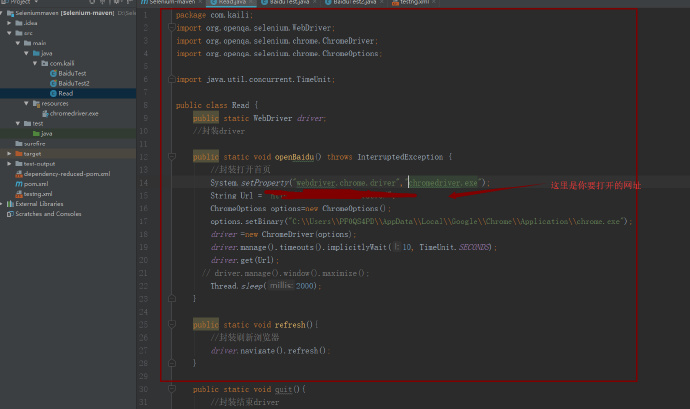Select testng.xml in the project tree

point(38,194)
